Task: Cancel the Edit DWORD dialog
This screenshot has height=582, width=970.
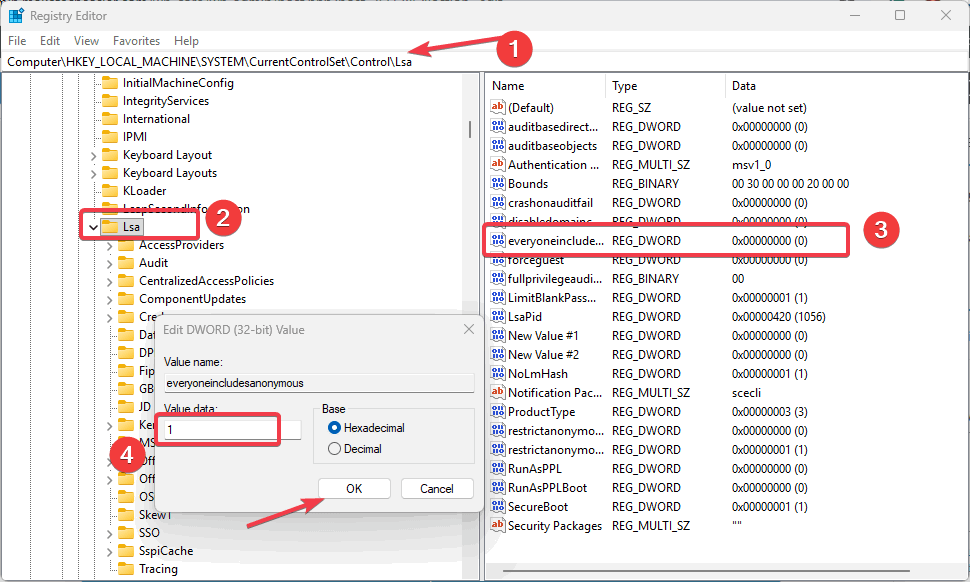Action: coord(437,489)
